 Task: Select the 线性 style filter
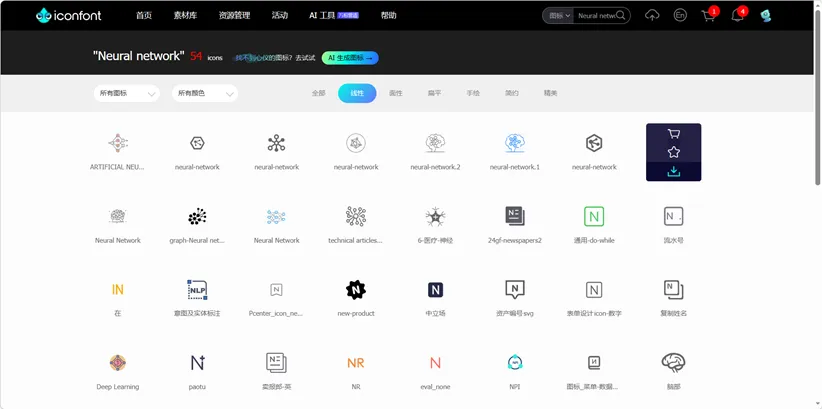click(357, 93)
